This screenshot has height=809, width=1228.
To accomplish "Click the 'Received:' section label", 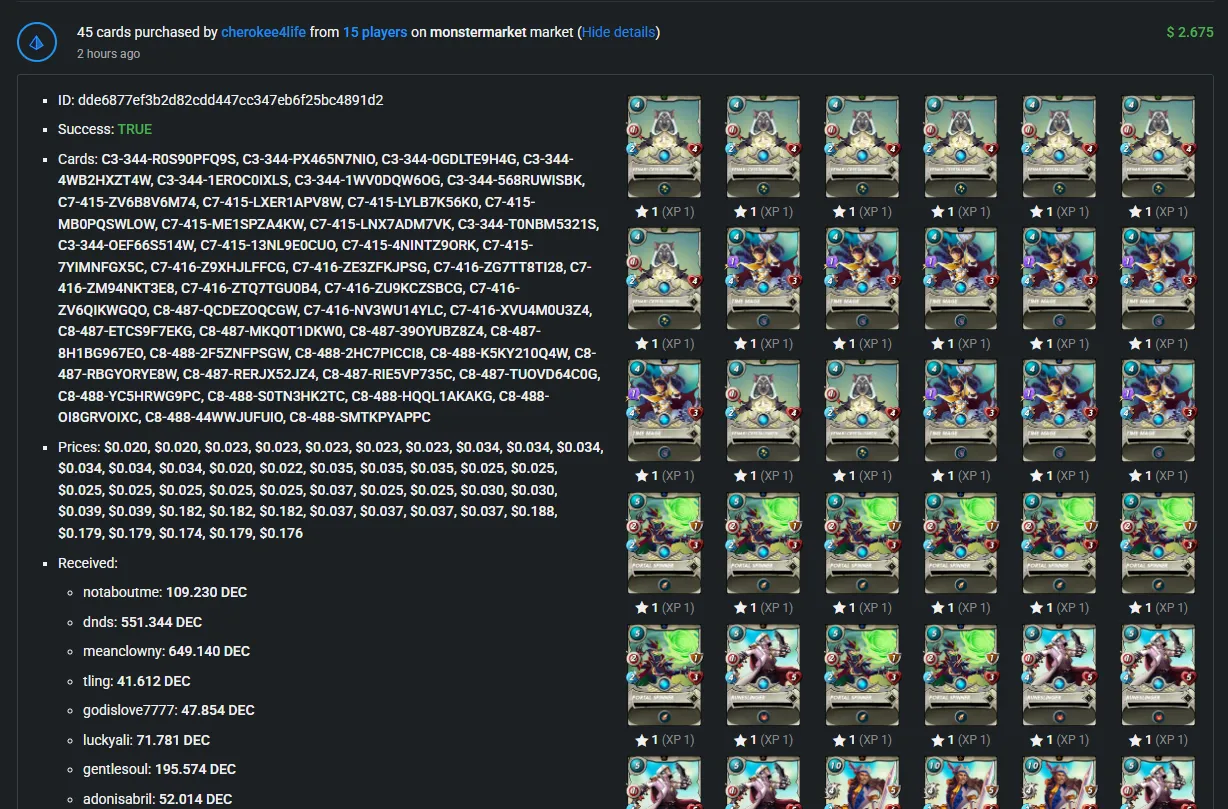I will coord(88,563).
